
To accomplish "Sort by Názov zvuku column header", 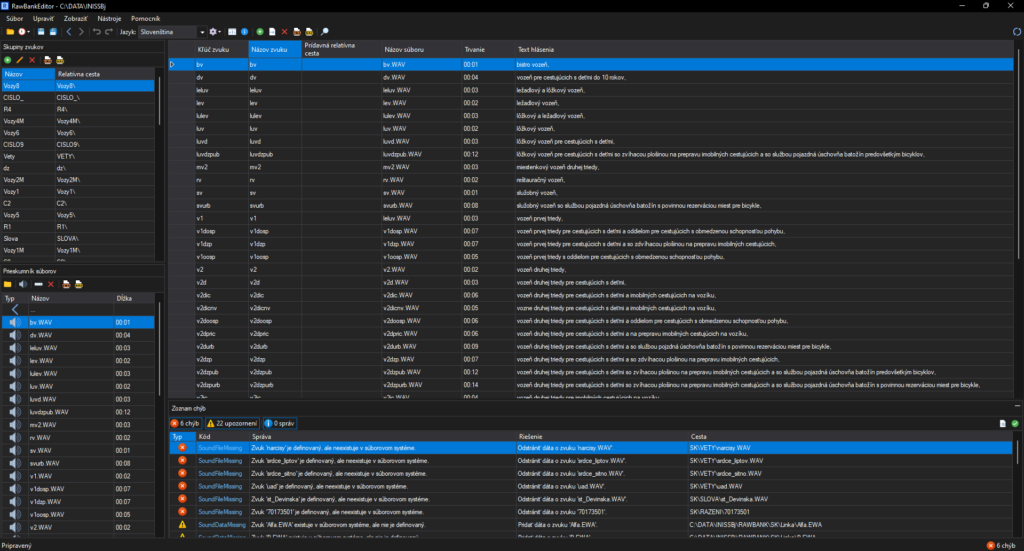I will (x=275, y=50).
